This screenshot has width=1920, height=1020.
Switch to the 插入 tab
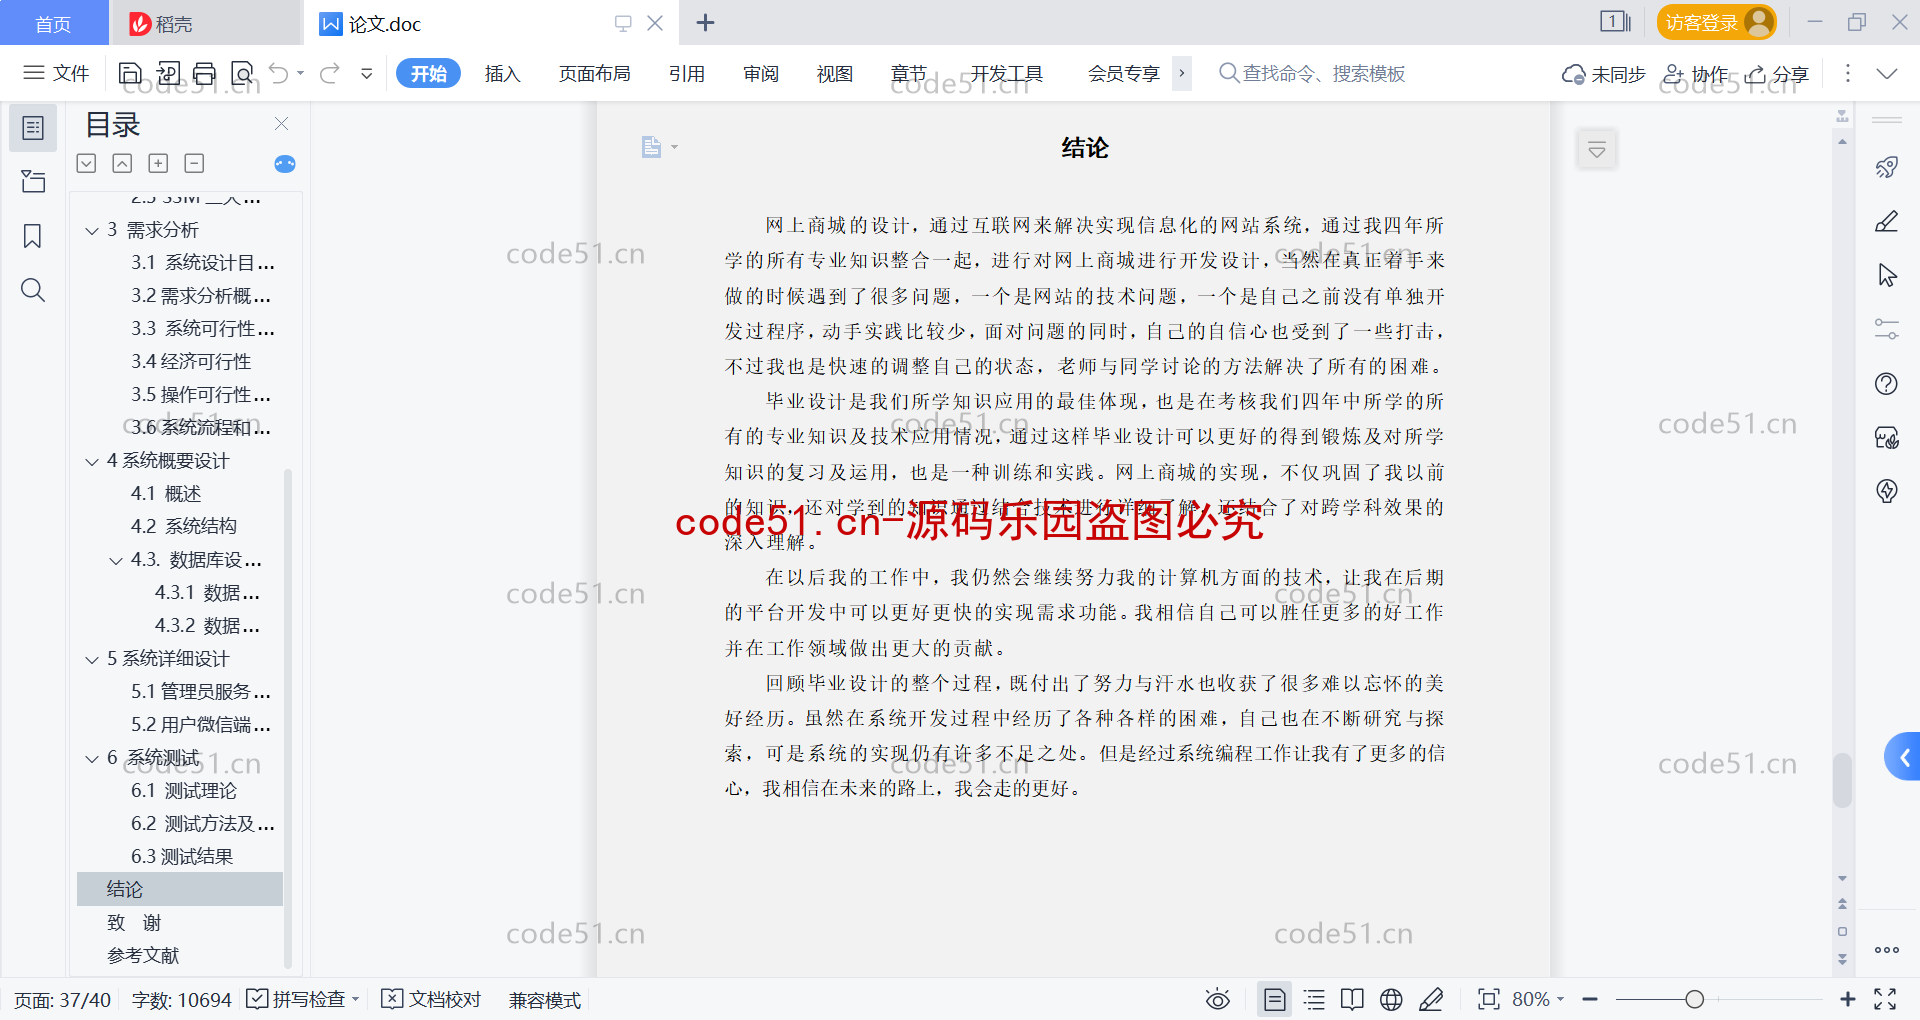[502, 74]
